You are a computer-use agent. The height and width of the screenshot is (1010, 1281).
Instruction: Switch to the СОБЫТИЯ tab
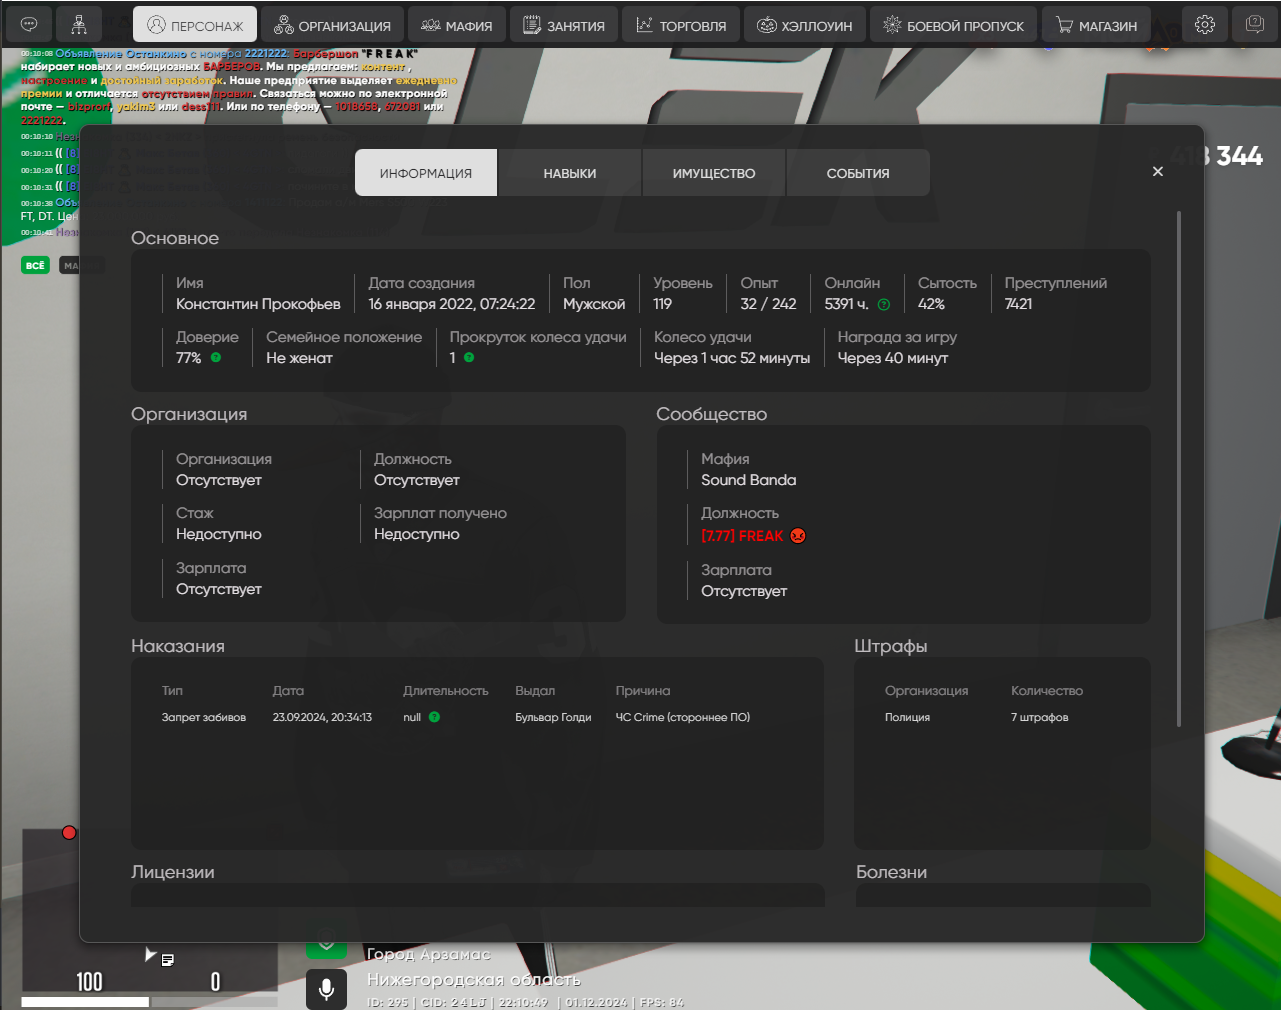point(858,173)
